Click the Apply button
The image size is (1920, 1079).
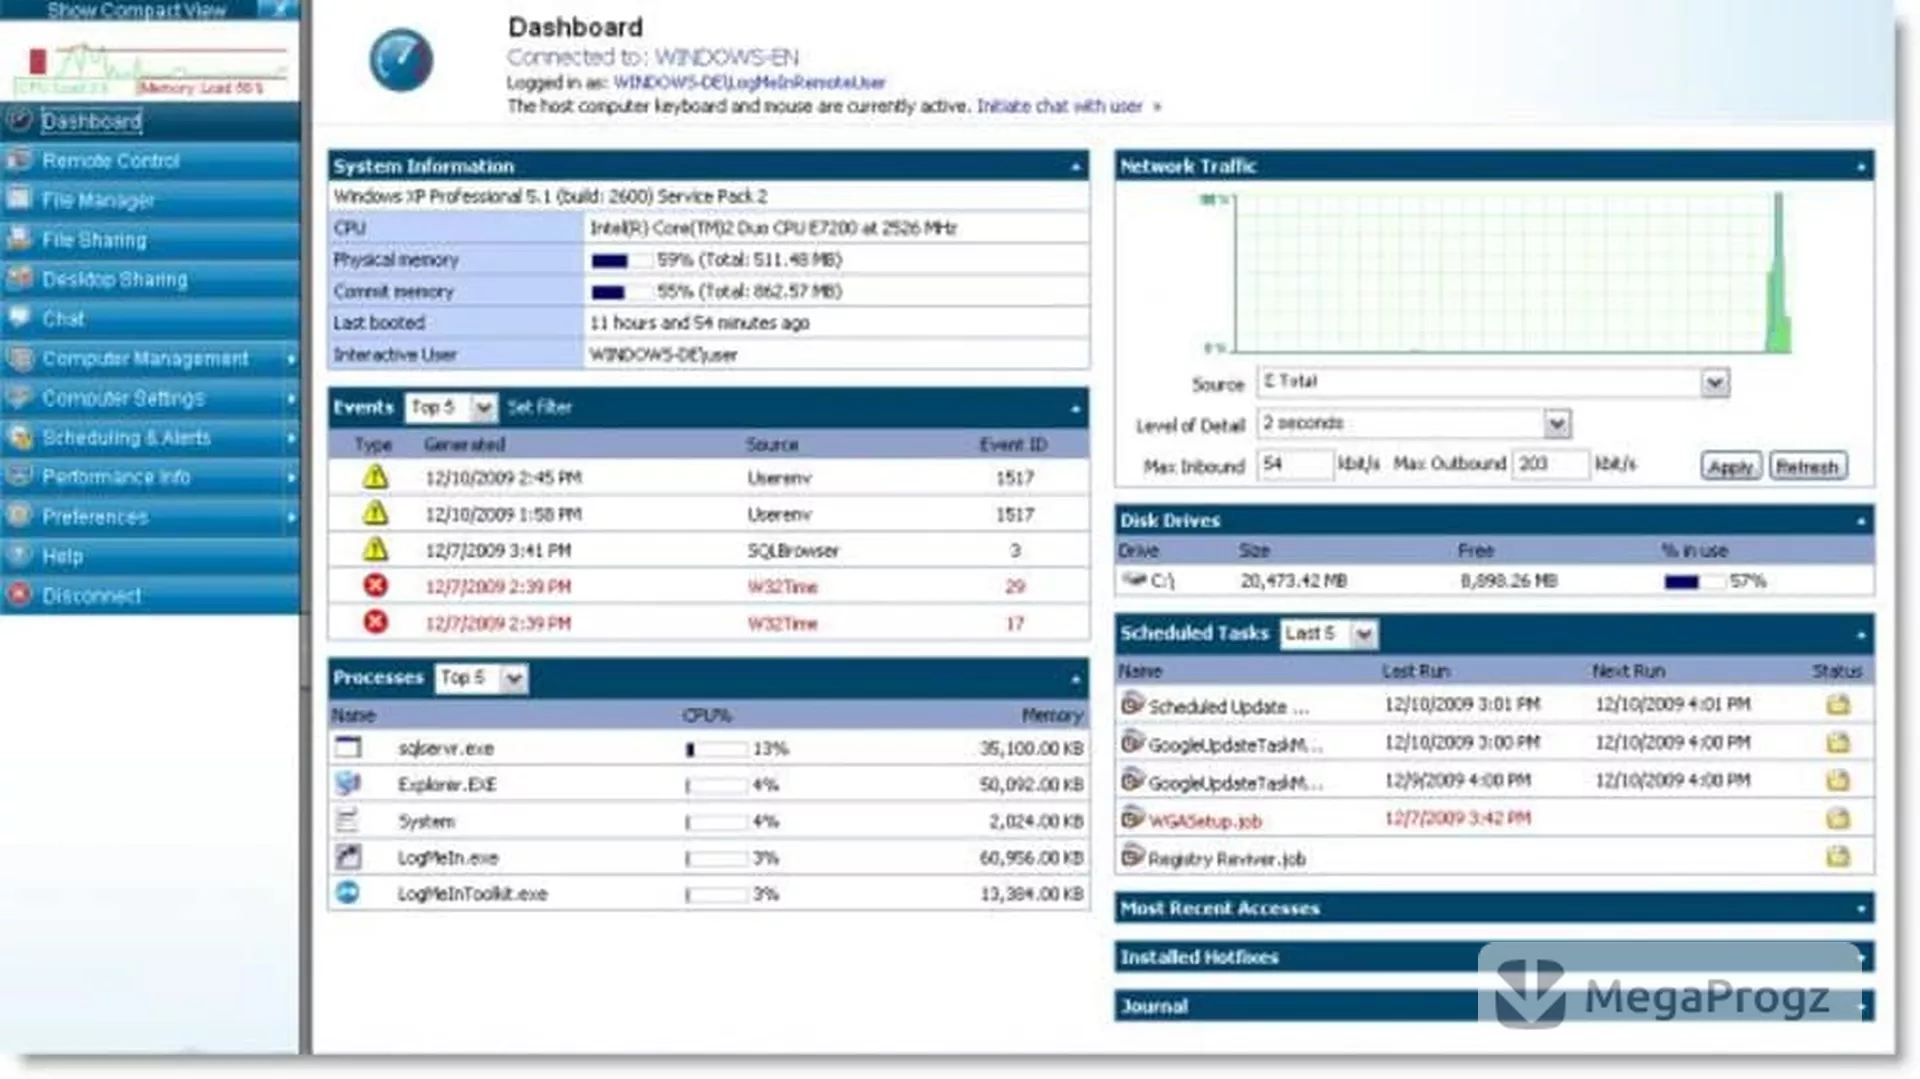(x=1730, y=466)
